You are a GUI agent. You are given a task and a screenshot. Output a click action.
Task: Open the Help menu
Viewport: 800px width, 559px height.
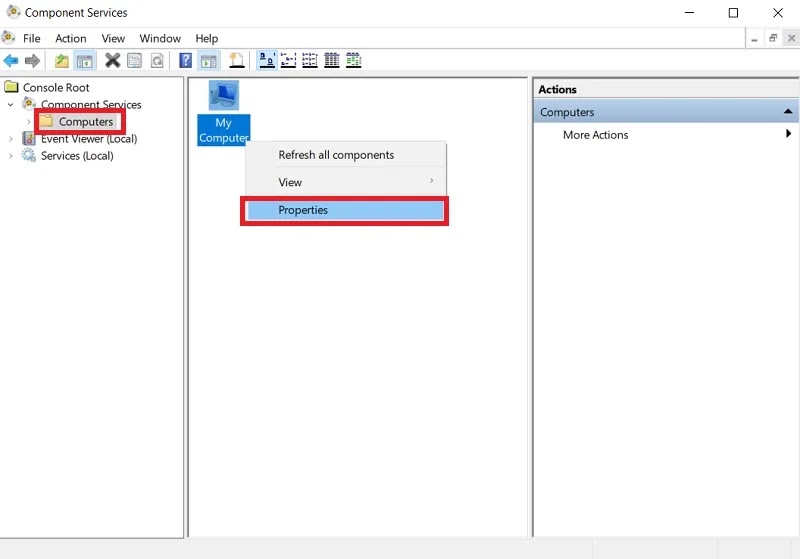pos(207,39)
